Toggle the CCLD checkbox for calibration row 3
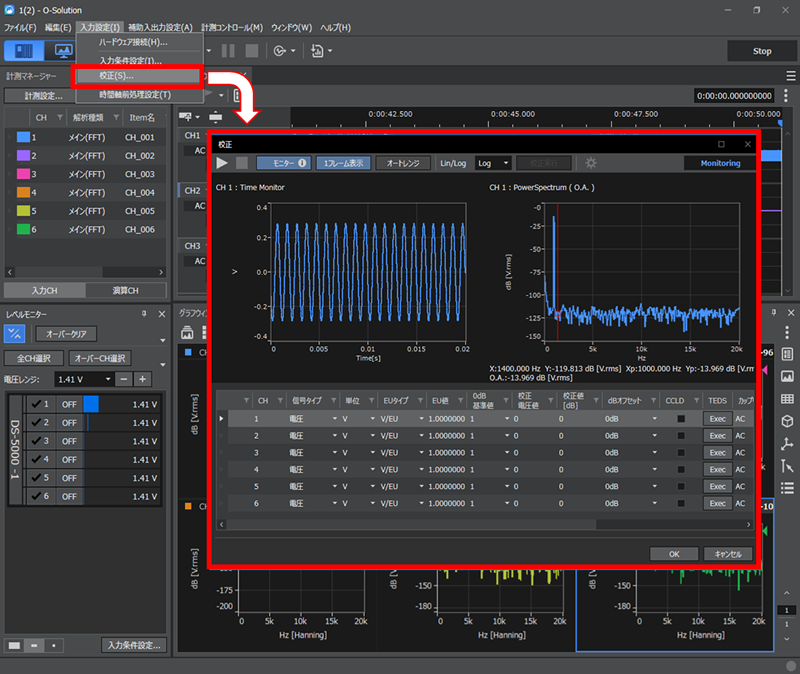 (681, 453)
